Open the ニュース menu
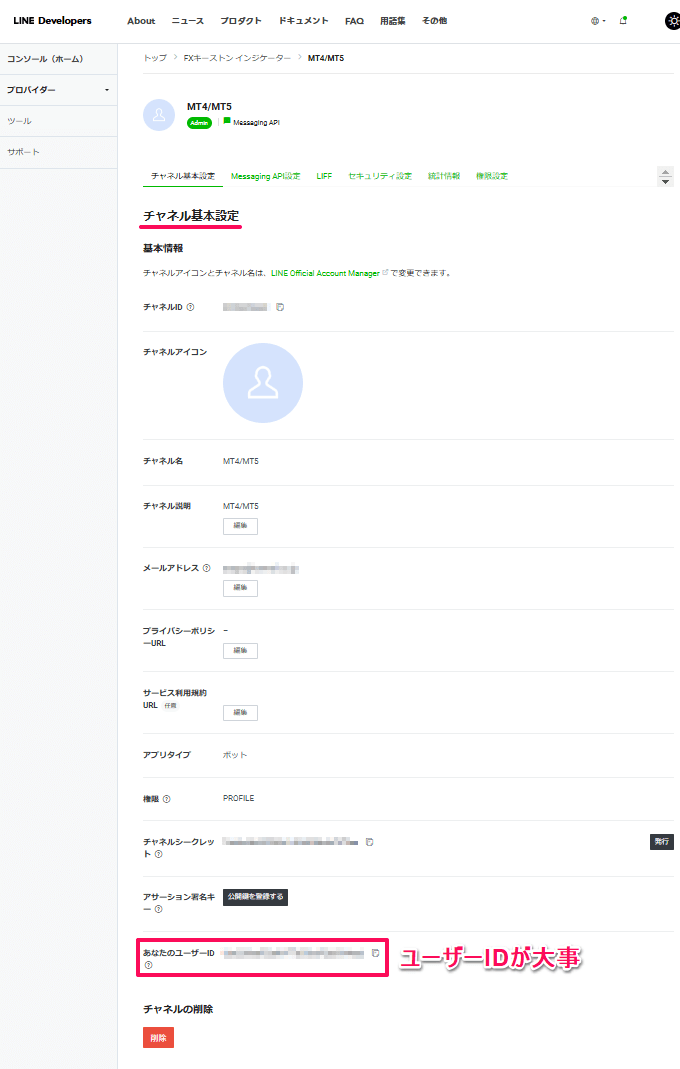 188,21
